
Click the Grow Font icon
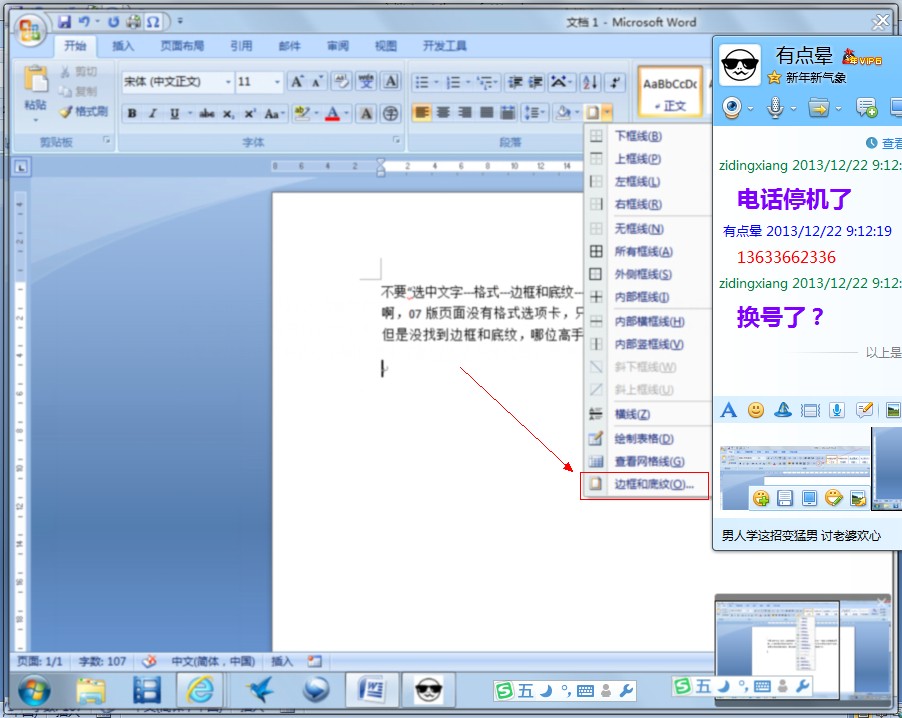[297, 82]
